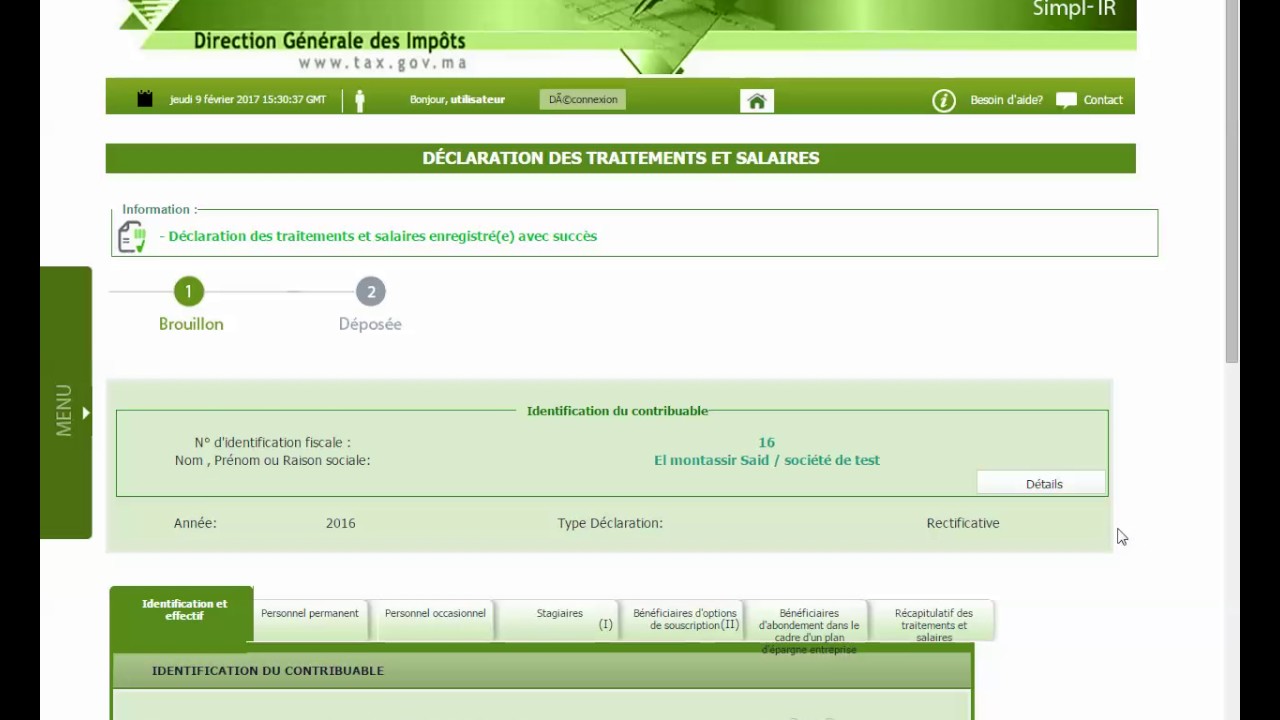This screenshot has height=720, width=1280.
Task: Expand the MENU side panel arrow
Action: click(86, 412)
